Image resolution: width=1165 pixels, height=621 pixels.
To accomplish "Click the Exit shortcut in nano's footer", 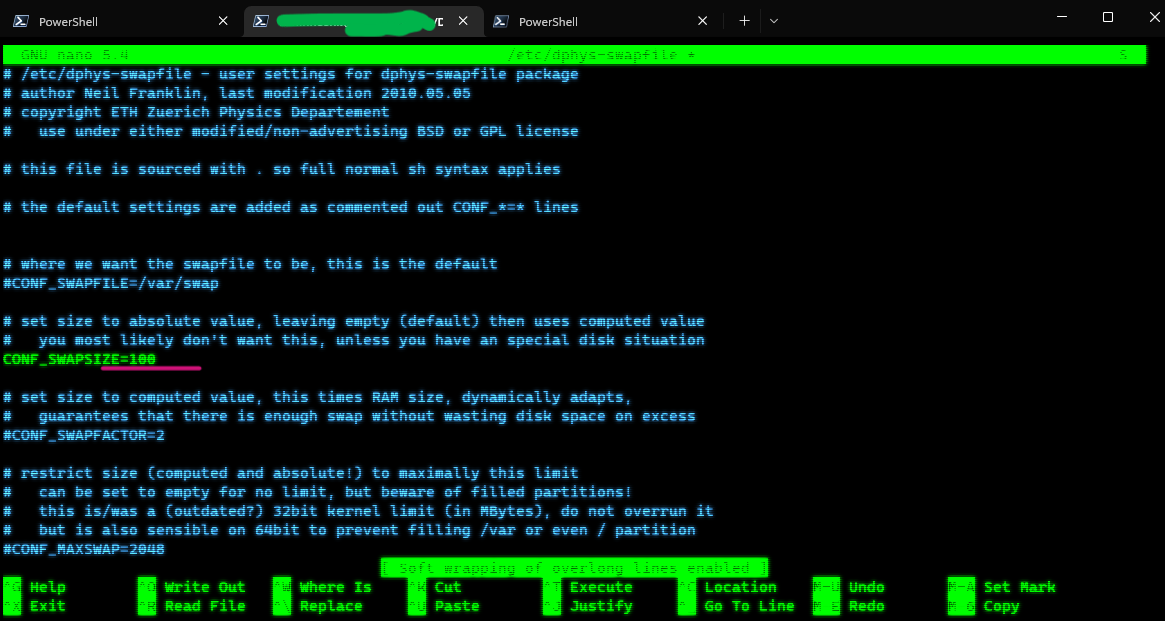I will coord(48,606).
